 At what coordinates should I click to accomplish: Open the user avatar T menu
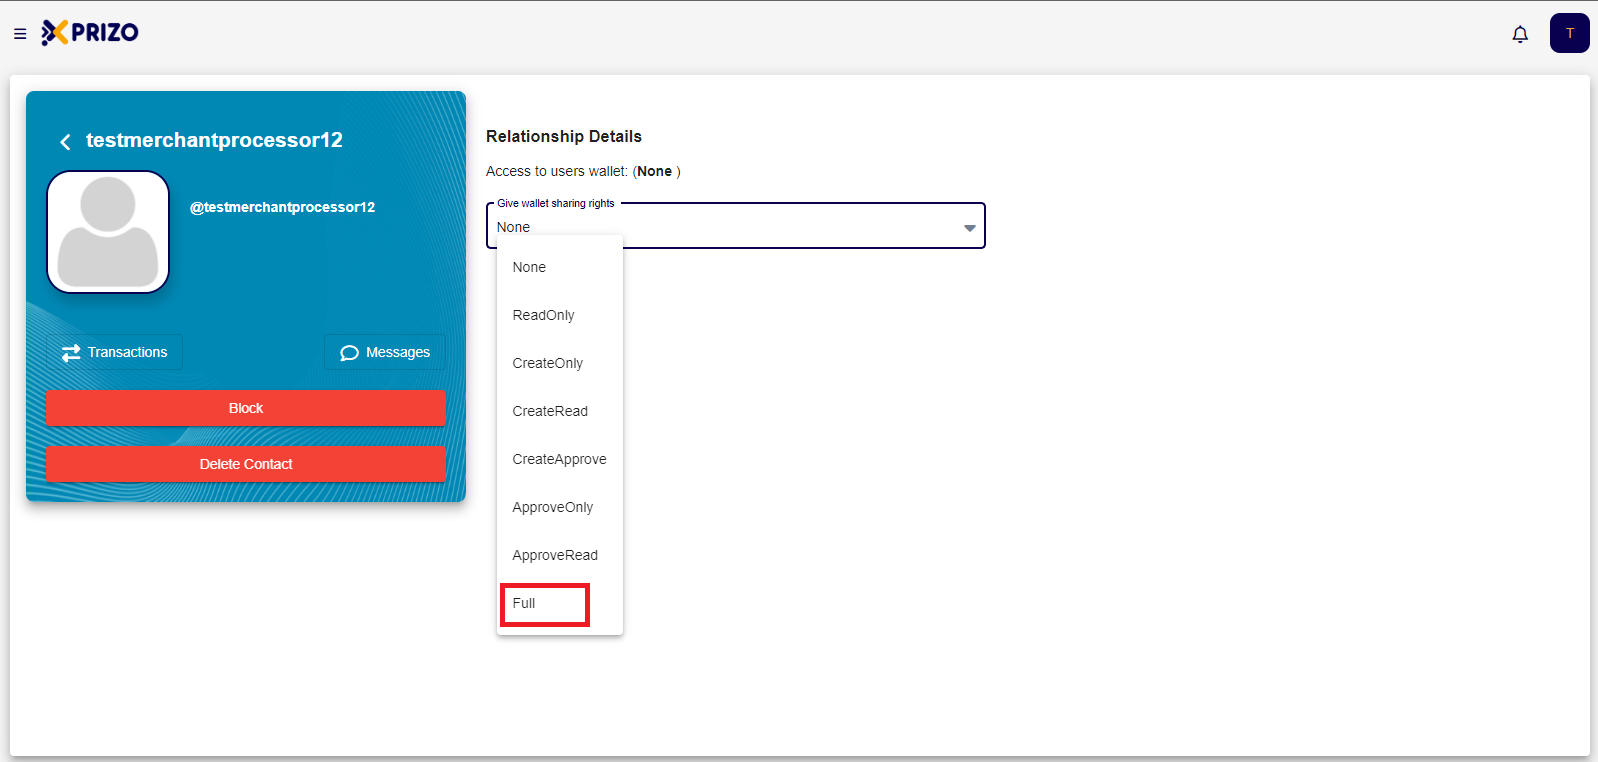tap(1570, 33)
